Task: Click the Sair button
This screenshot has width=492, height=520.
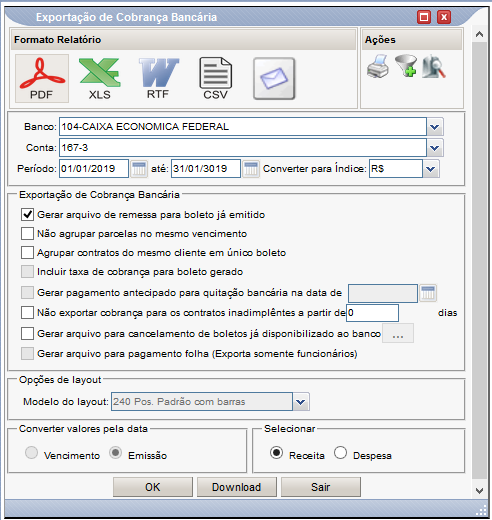Action: pos(321,487)
